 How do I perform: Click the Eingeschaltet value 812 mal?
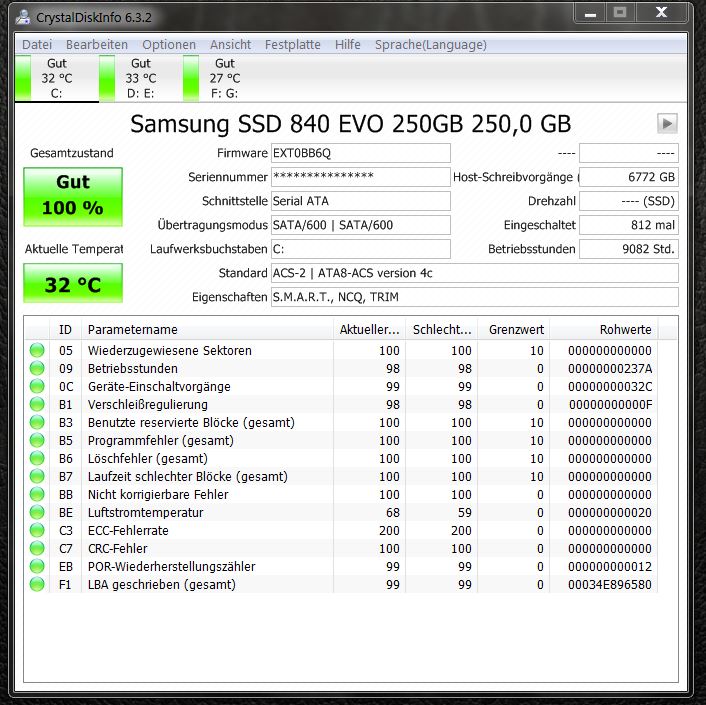click(x=629, y=225)
